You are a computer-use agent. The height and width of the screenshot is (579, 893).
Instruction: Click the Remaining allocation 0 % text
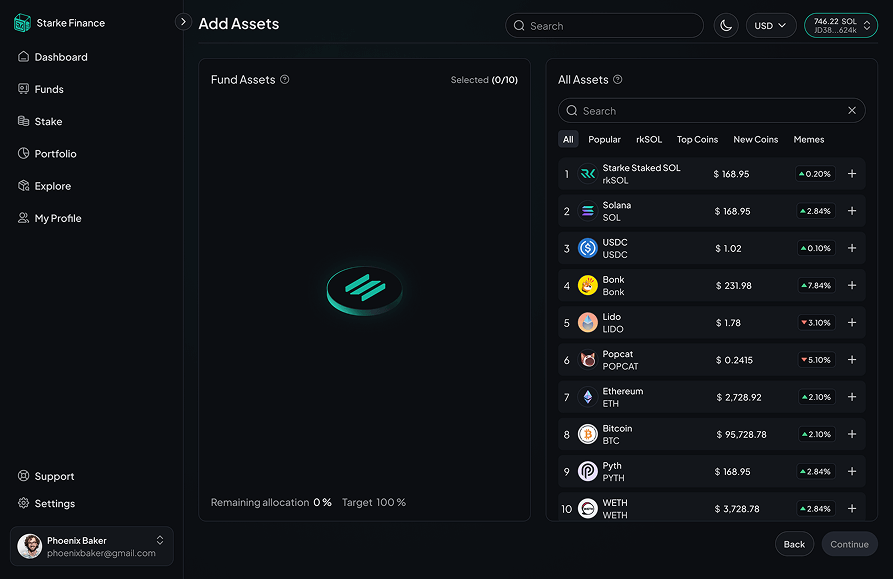pyautogui.click(x=271, y=502)
